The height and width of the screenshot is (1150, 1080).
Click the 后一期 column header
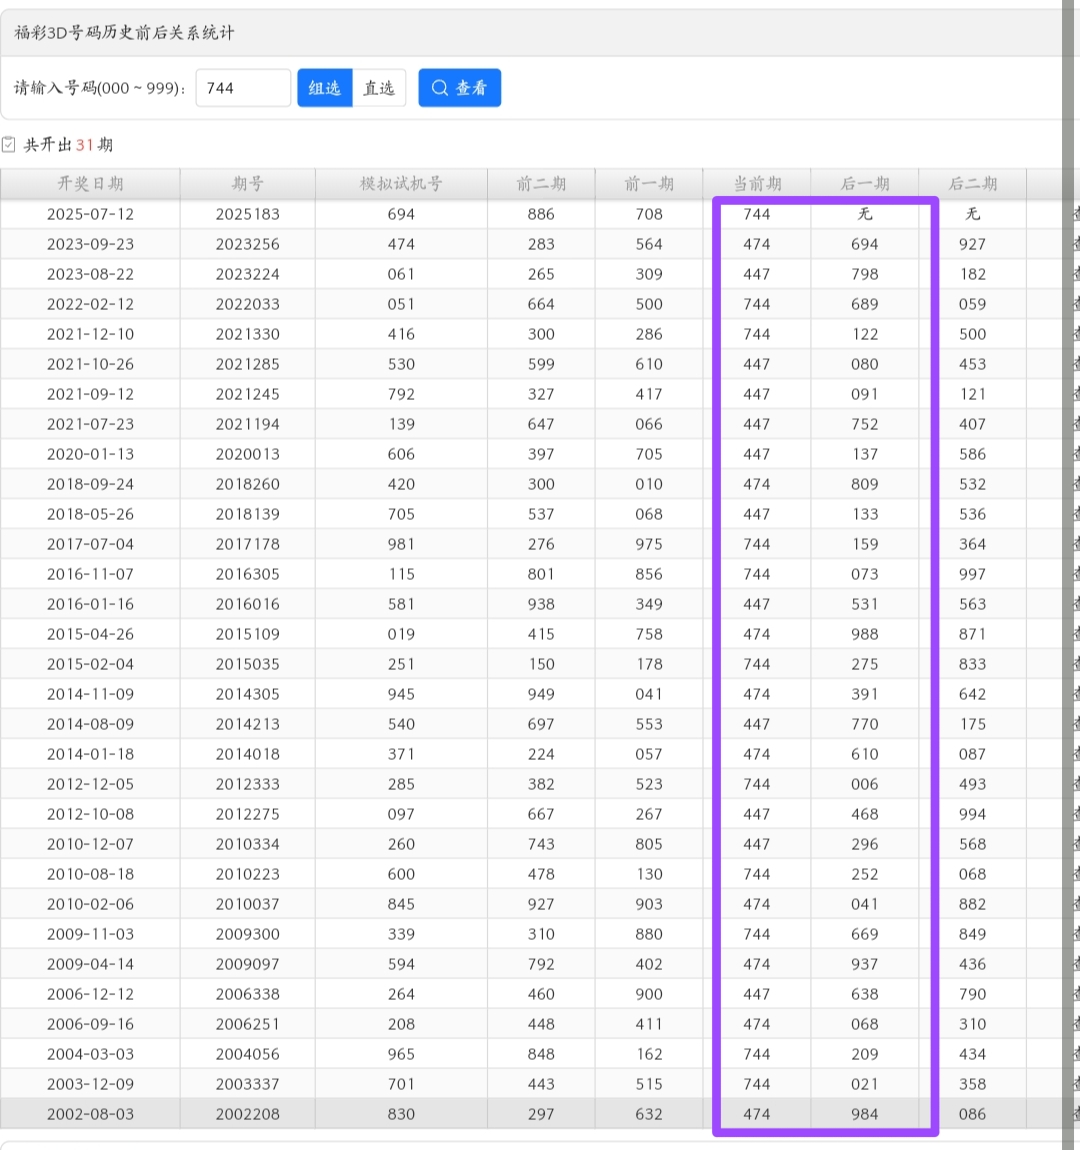pos(865,184)
